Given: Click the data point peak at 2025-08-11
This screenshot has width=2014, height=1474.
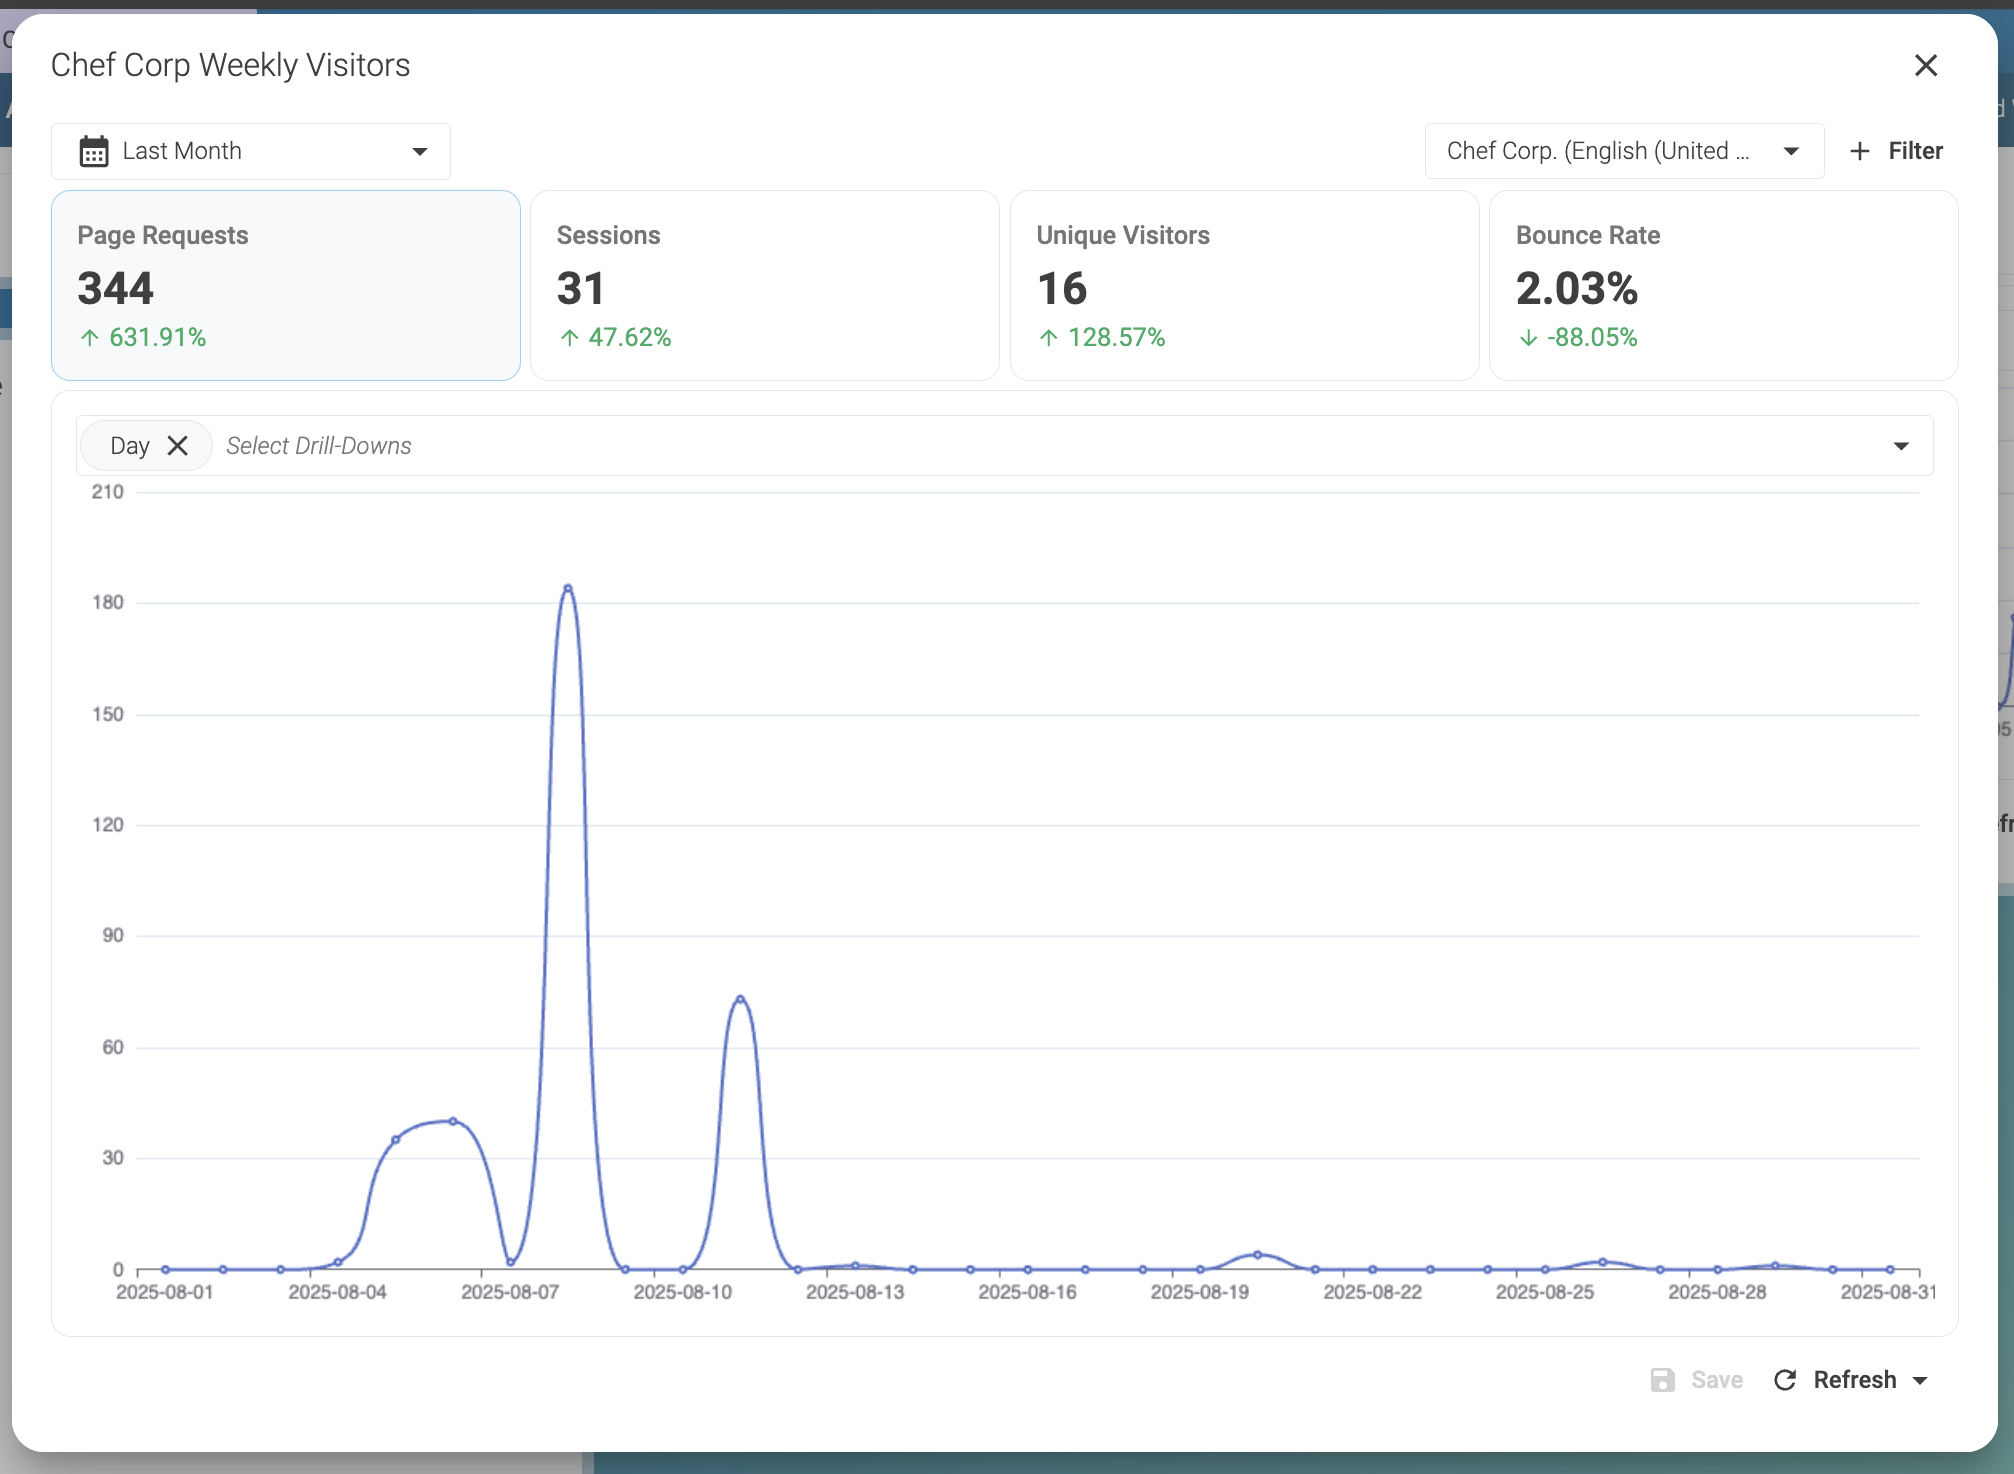Looking at the screenshot, I should tap(740, 999).
